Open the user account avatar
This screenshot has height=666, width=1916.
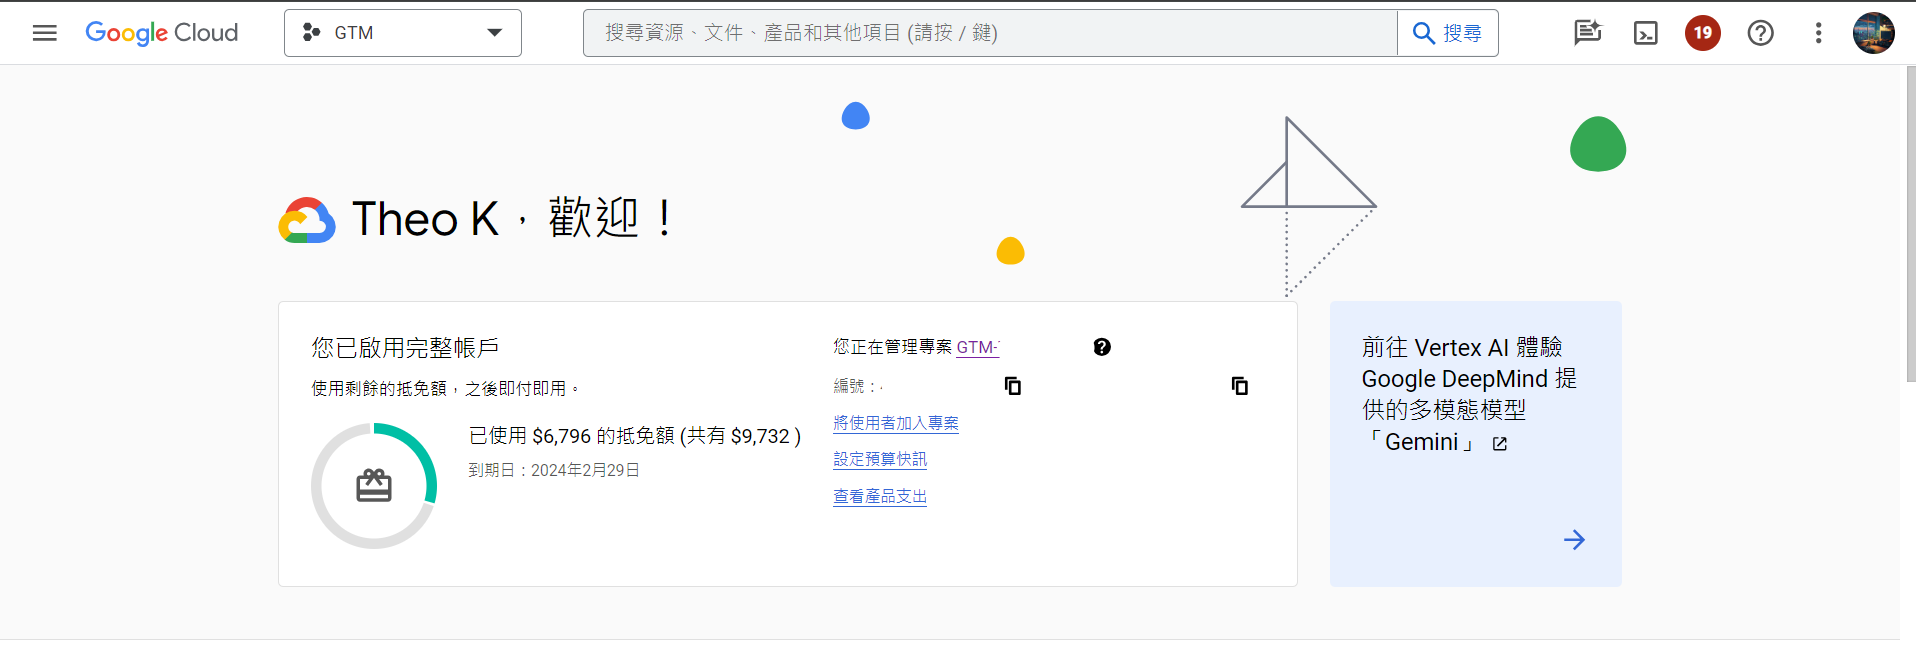(x=1873, y=33)
